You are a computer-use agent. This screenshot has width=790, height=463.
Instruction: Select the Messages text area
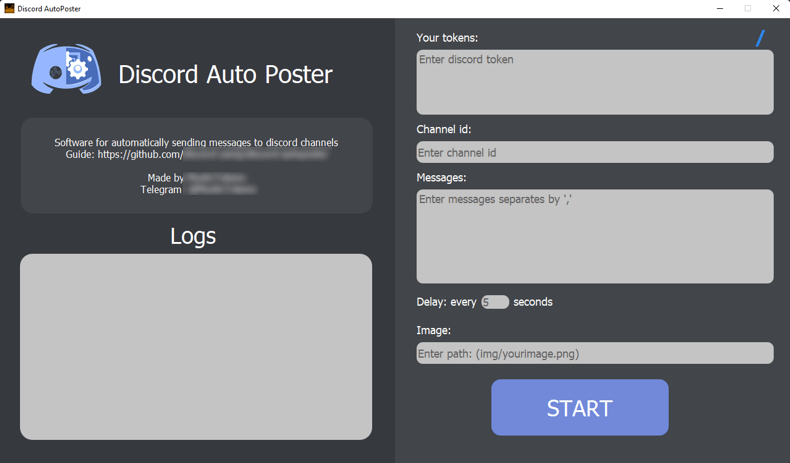(594, 236)
